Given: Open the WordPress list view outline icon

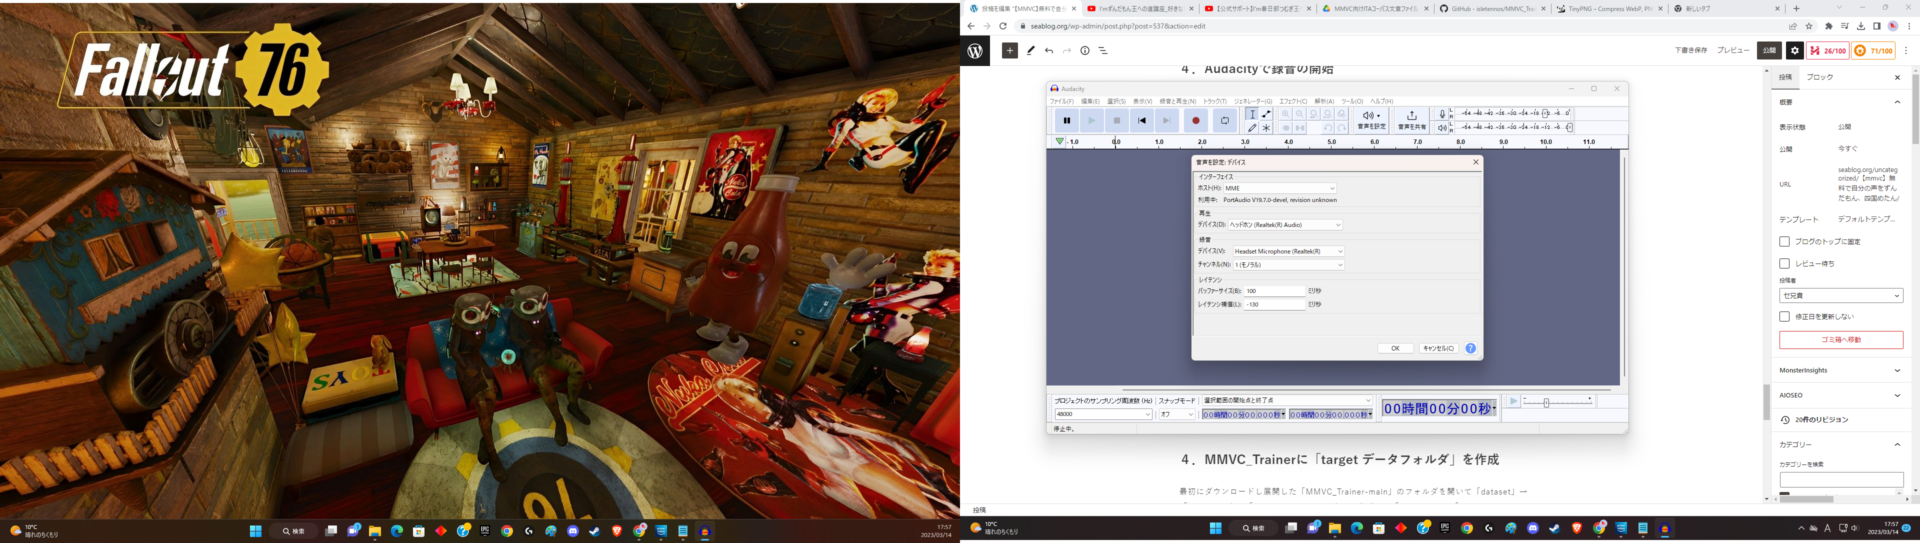Looking at the screenshot, I should (x=1103, y=50).
